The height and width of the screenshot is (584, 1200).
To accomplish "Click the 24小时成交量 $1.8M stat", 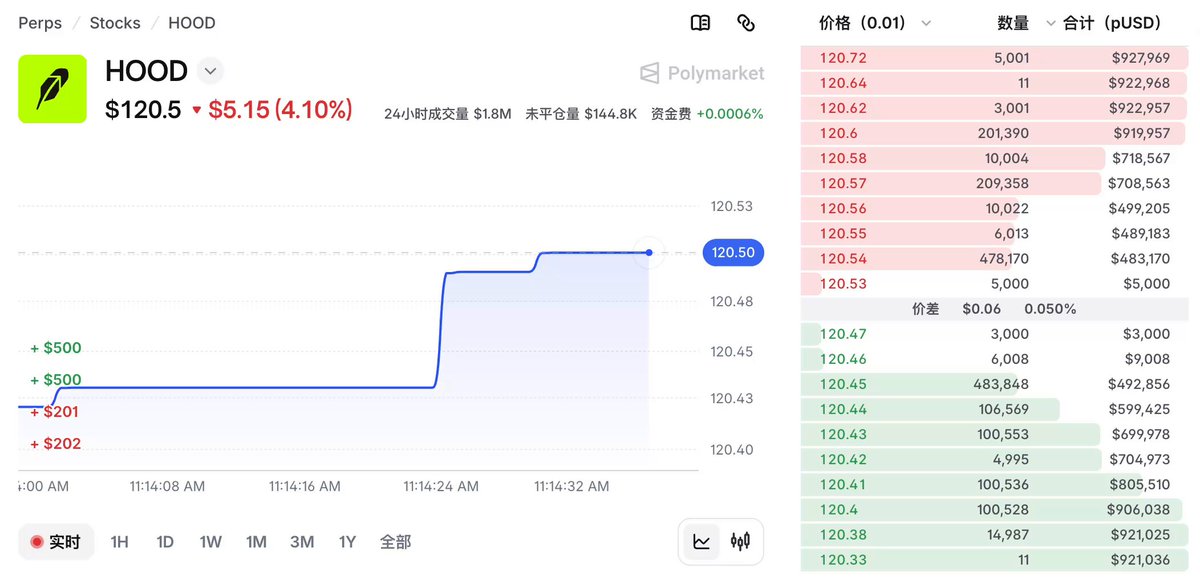I will 448,114.
